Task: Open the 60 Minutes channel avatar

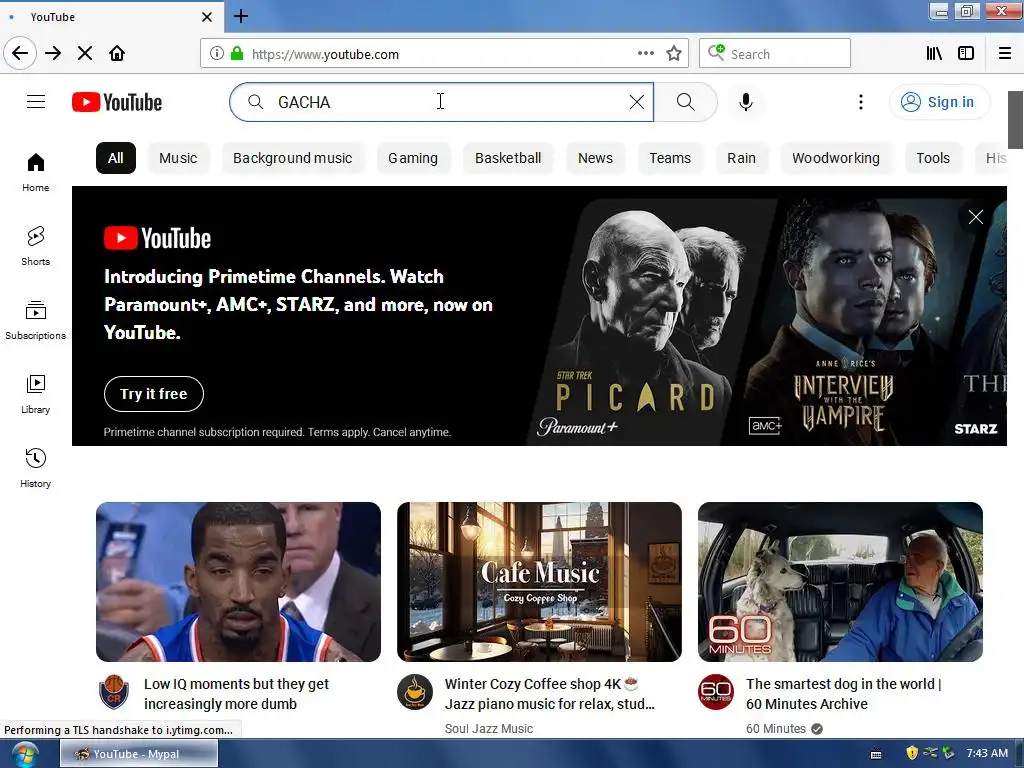Action: pos(716,692)
